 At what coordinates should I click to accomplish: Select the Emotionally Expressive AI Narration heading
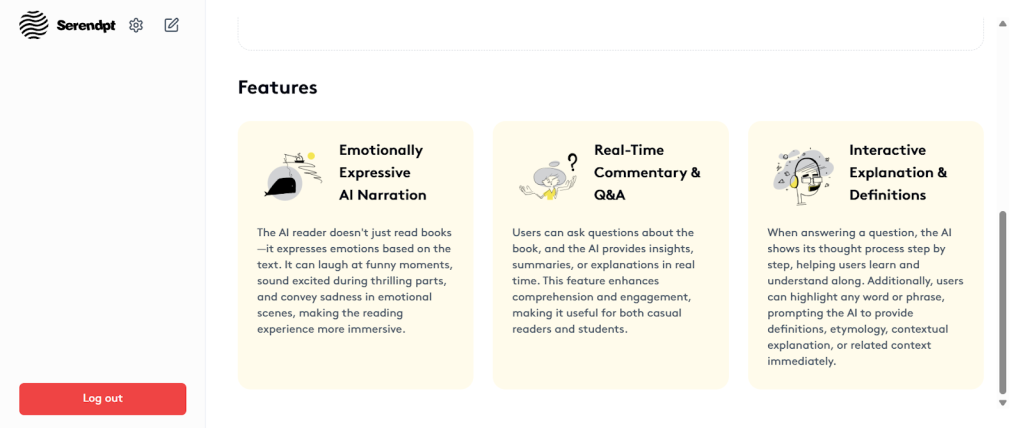click(x=382, y=172)
